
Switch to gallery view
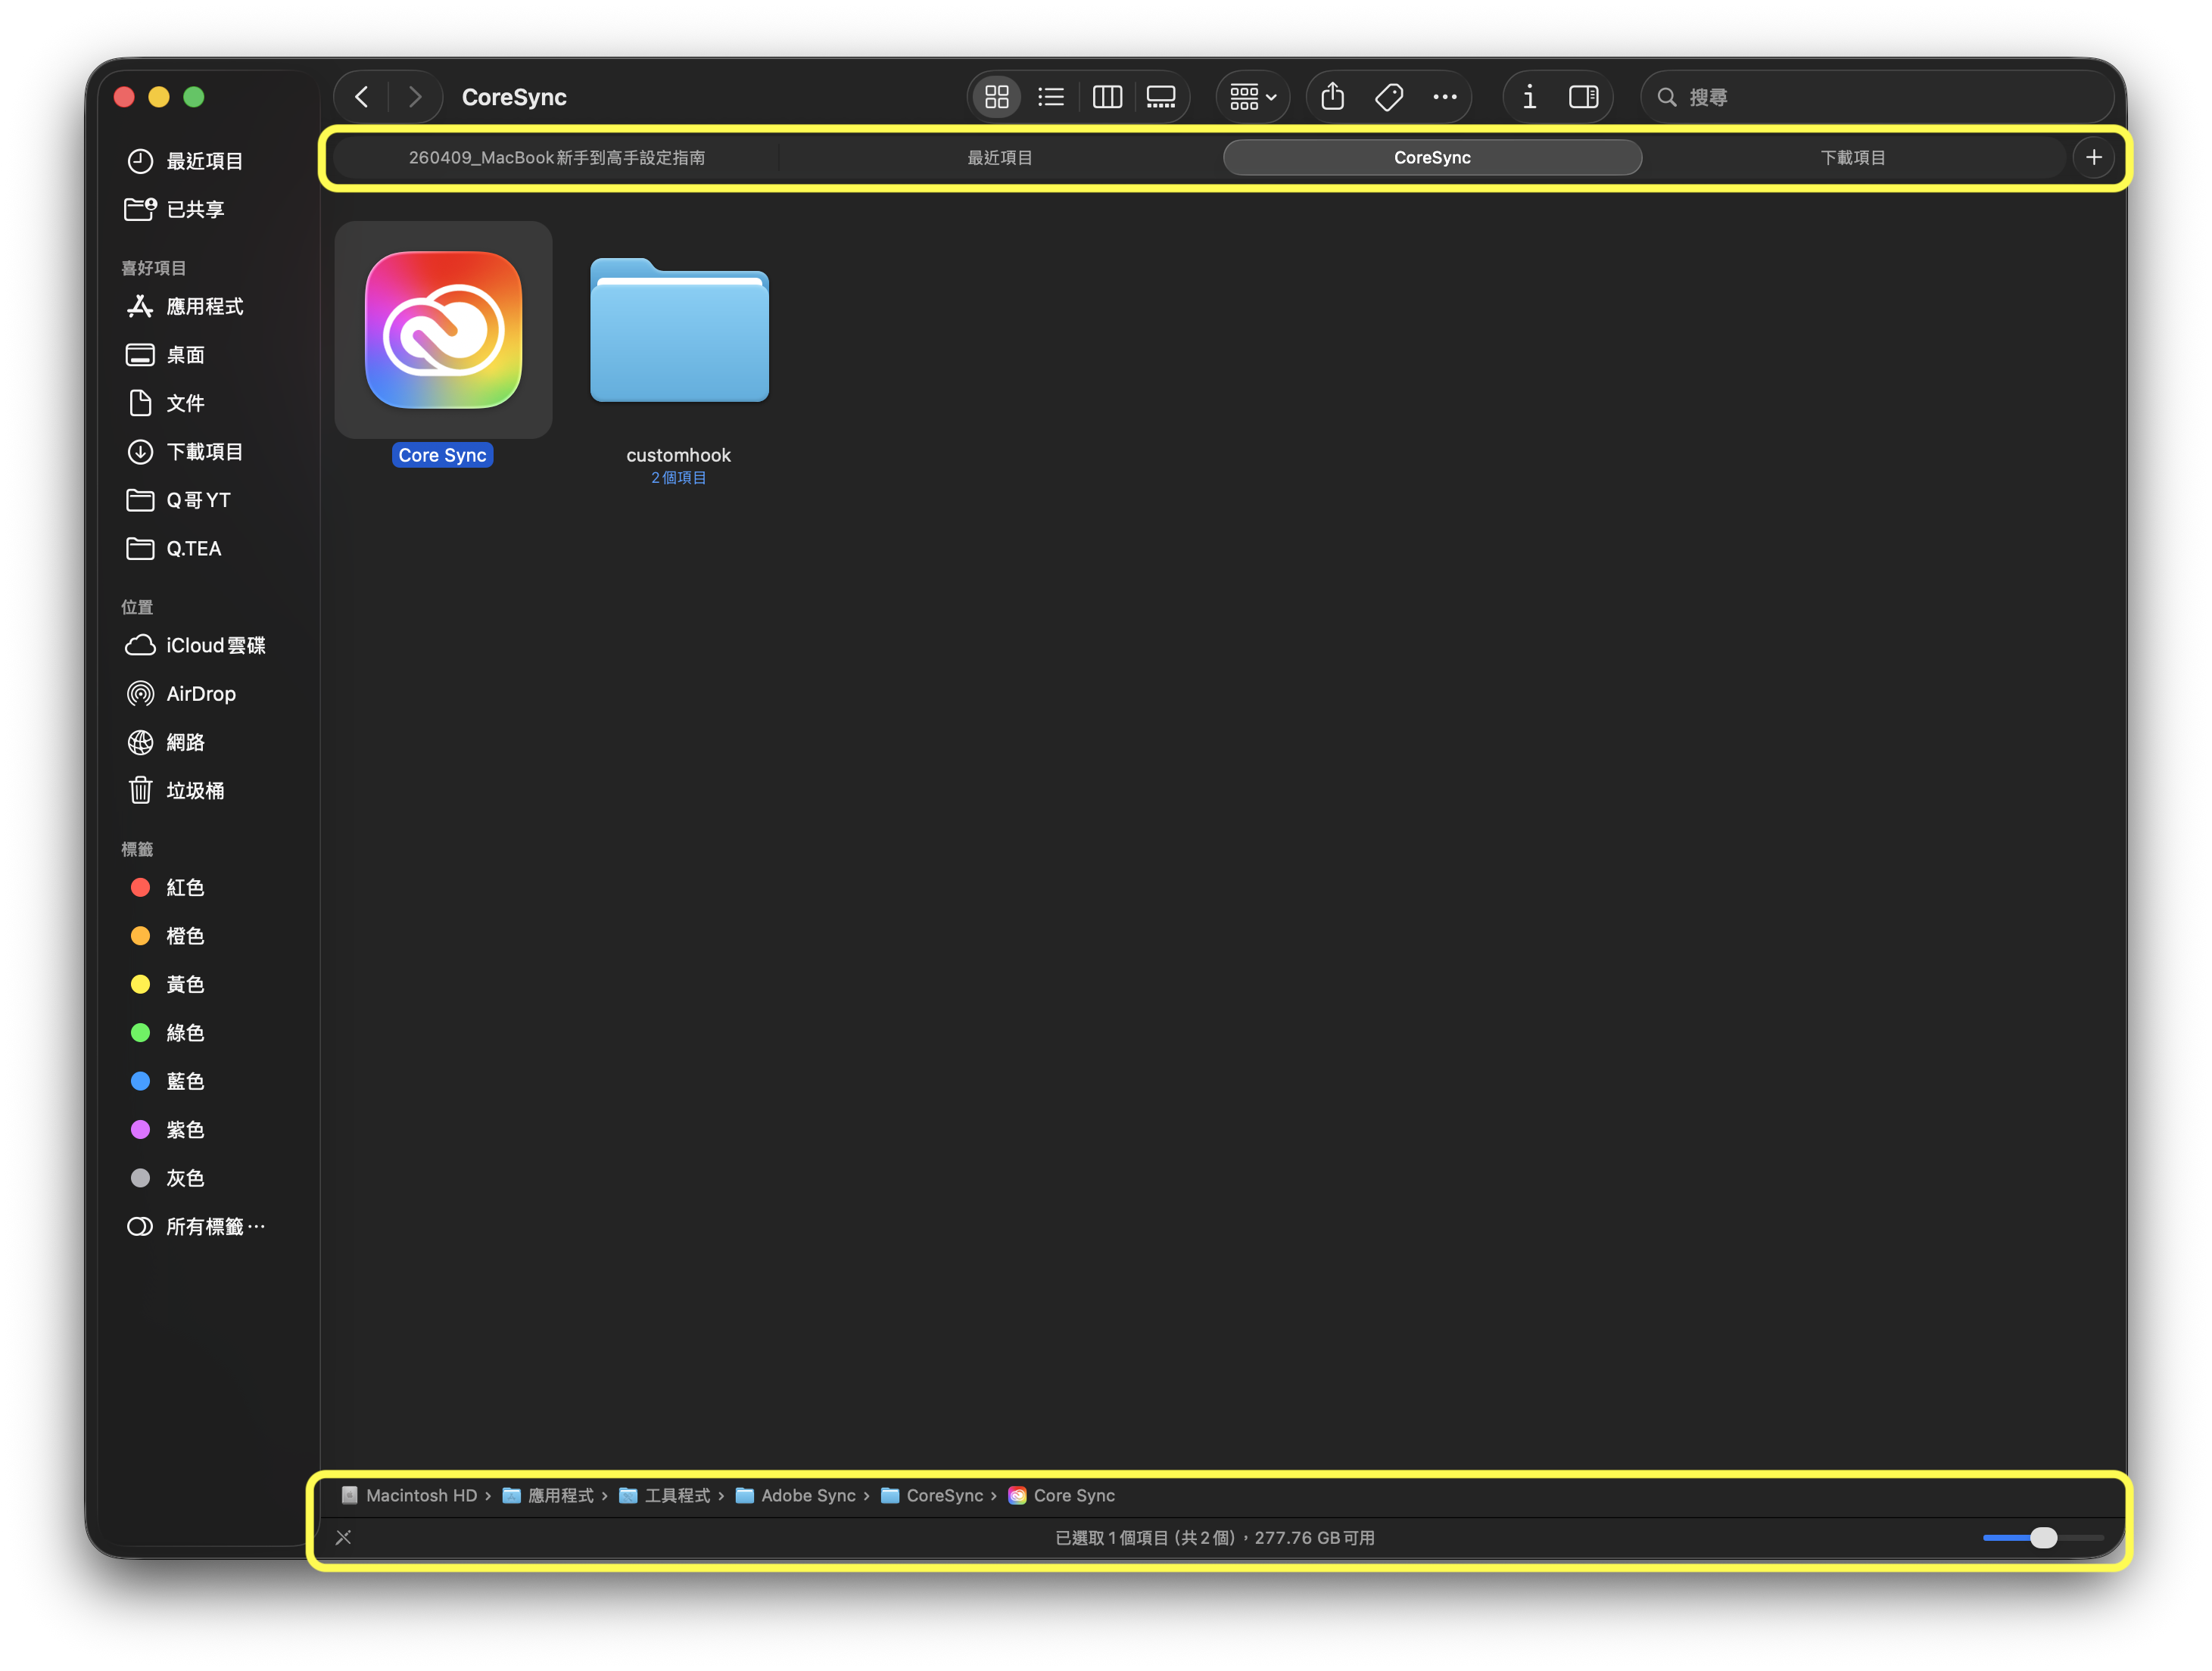coord(1161,97)
